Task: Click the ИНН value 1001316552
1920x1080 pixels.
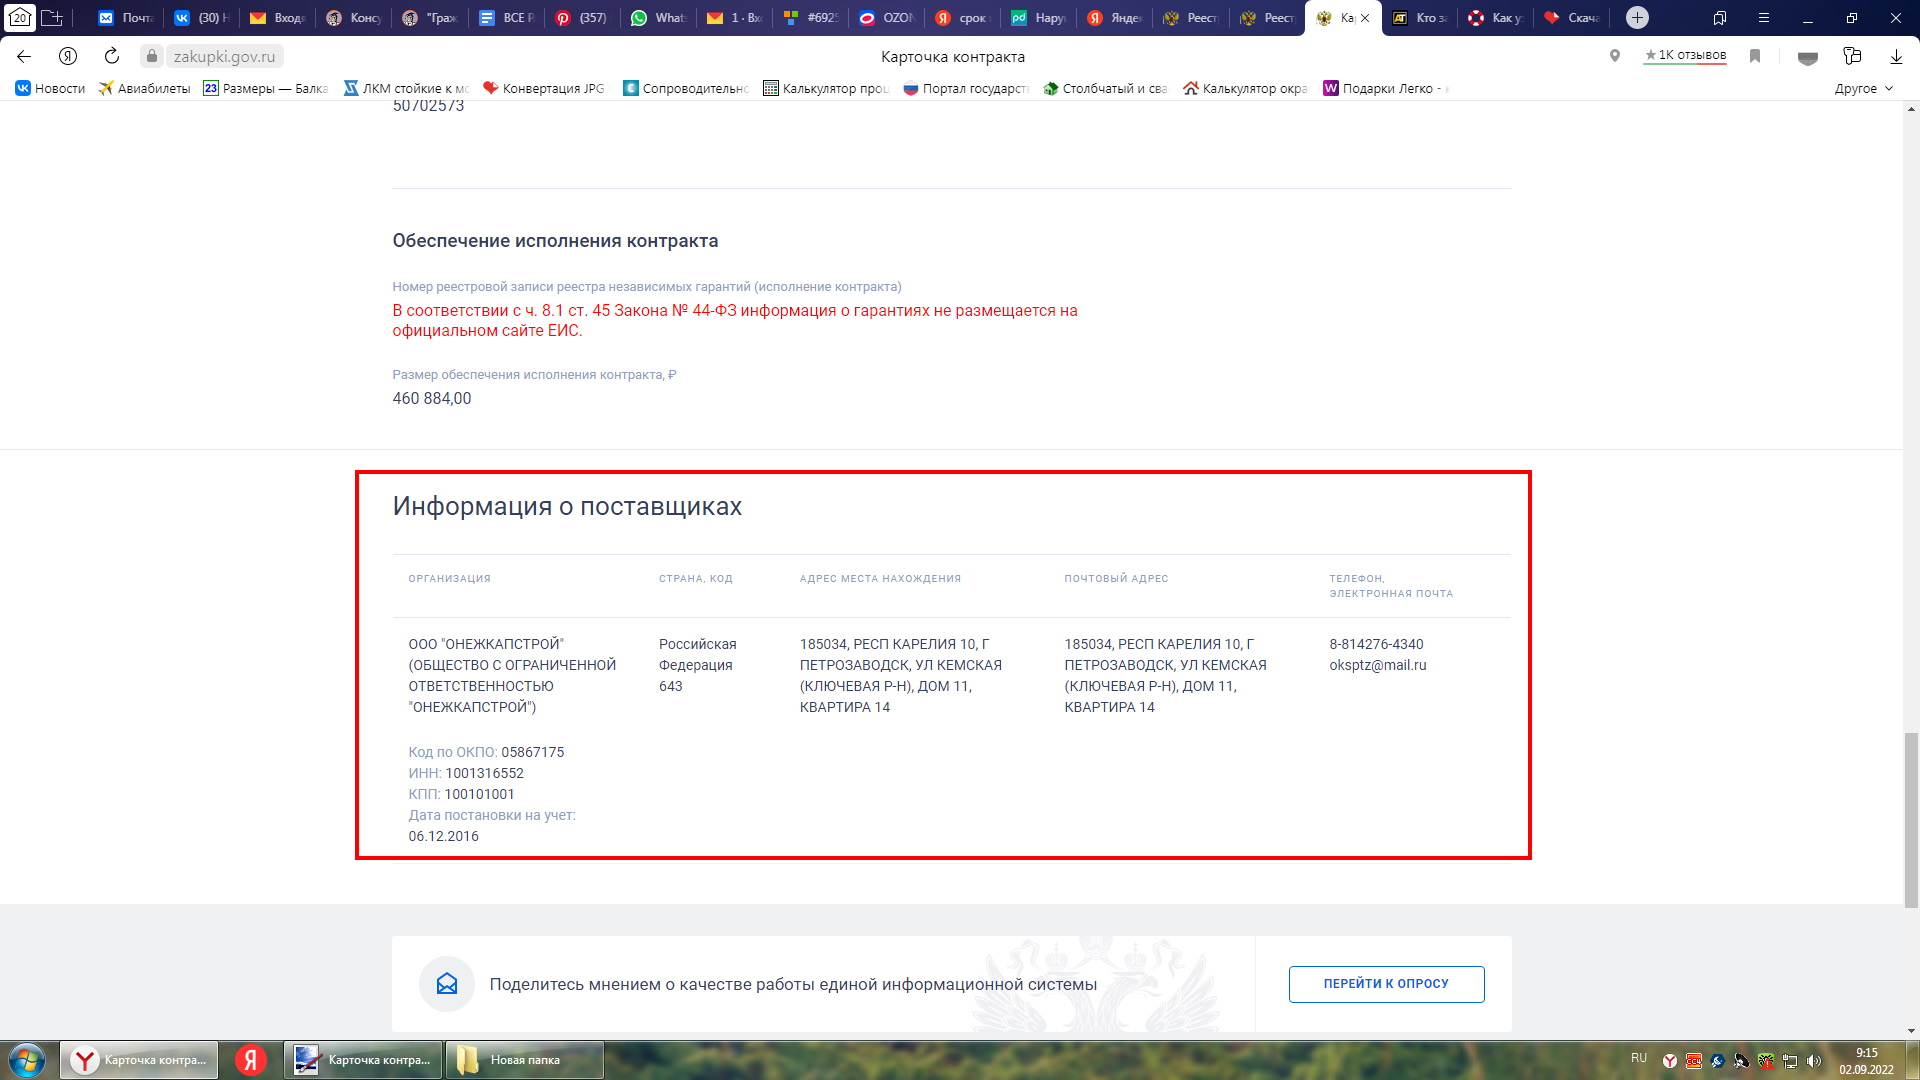Action: pos(485,773)
